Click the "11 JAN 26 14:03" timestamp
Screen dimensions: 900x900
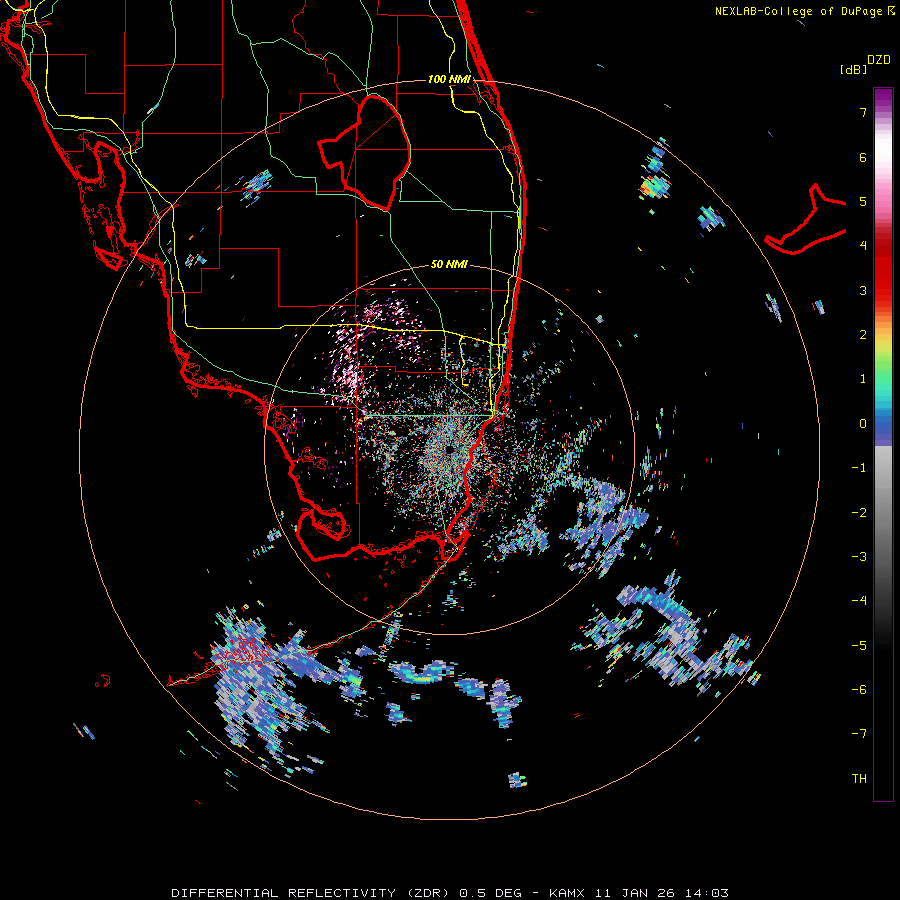coord(662,893)
